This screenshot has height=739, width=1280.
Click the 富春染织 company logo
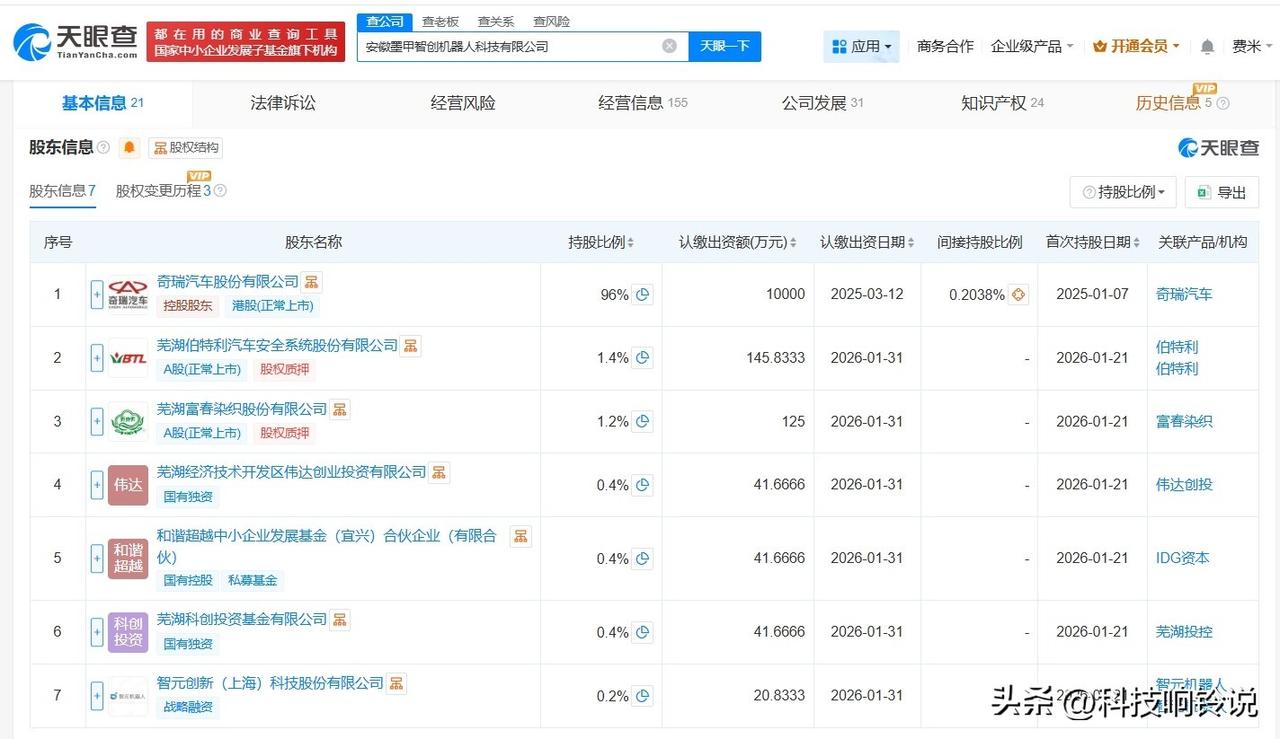pyautogui.click(x=128, y=421)
